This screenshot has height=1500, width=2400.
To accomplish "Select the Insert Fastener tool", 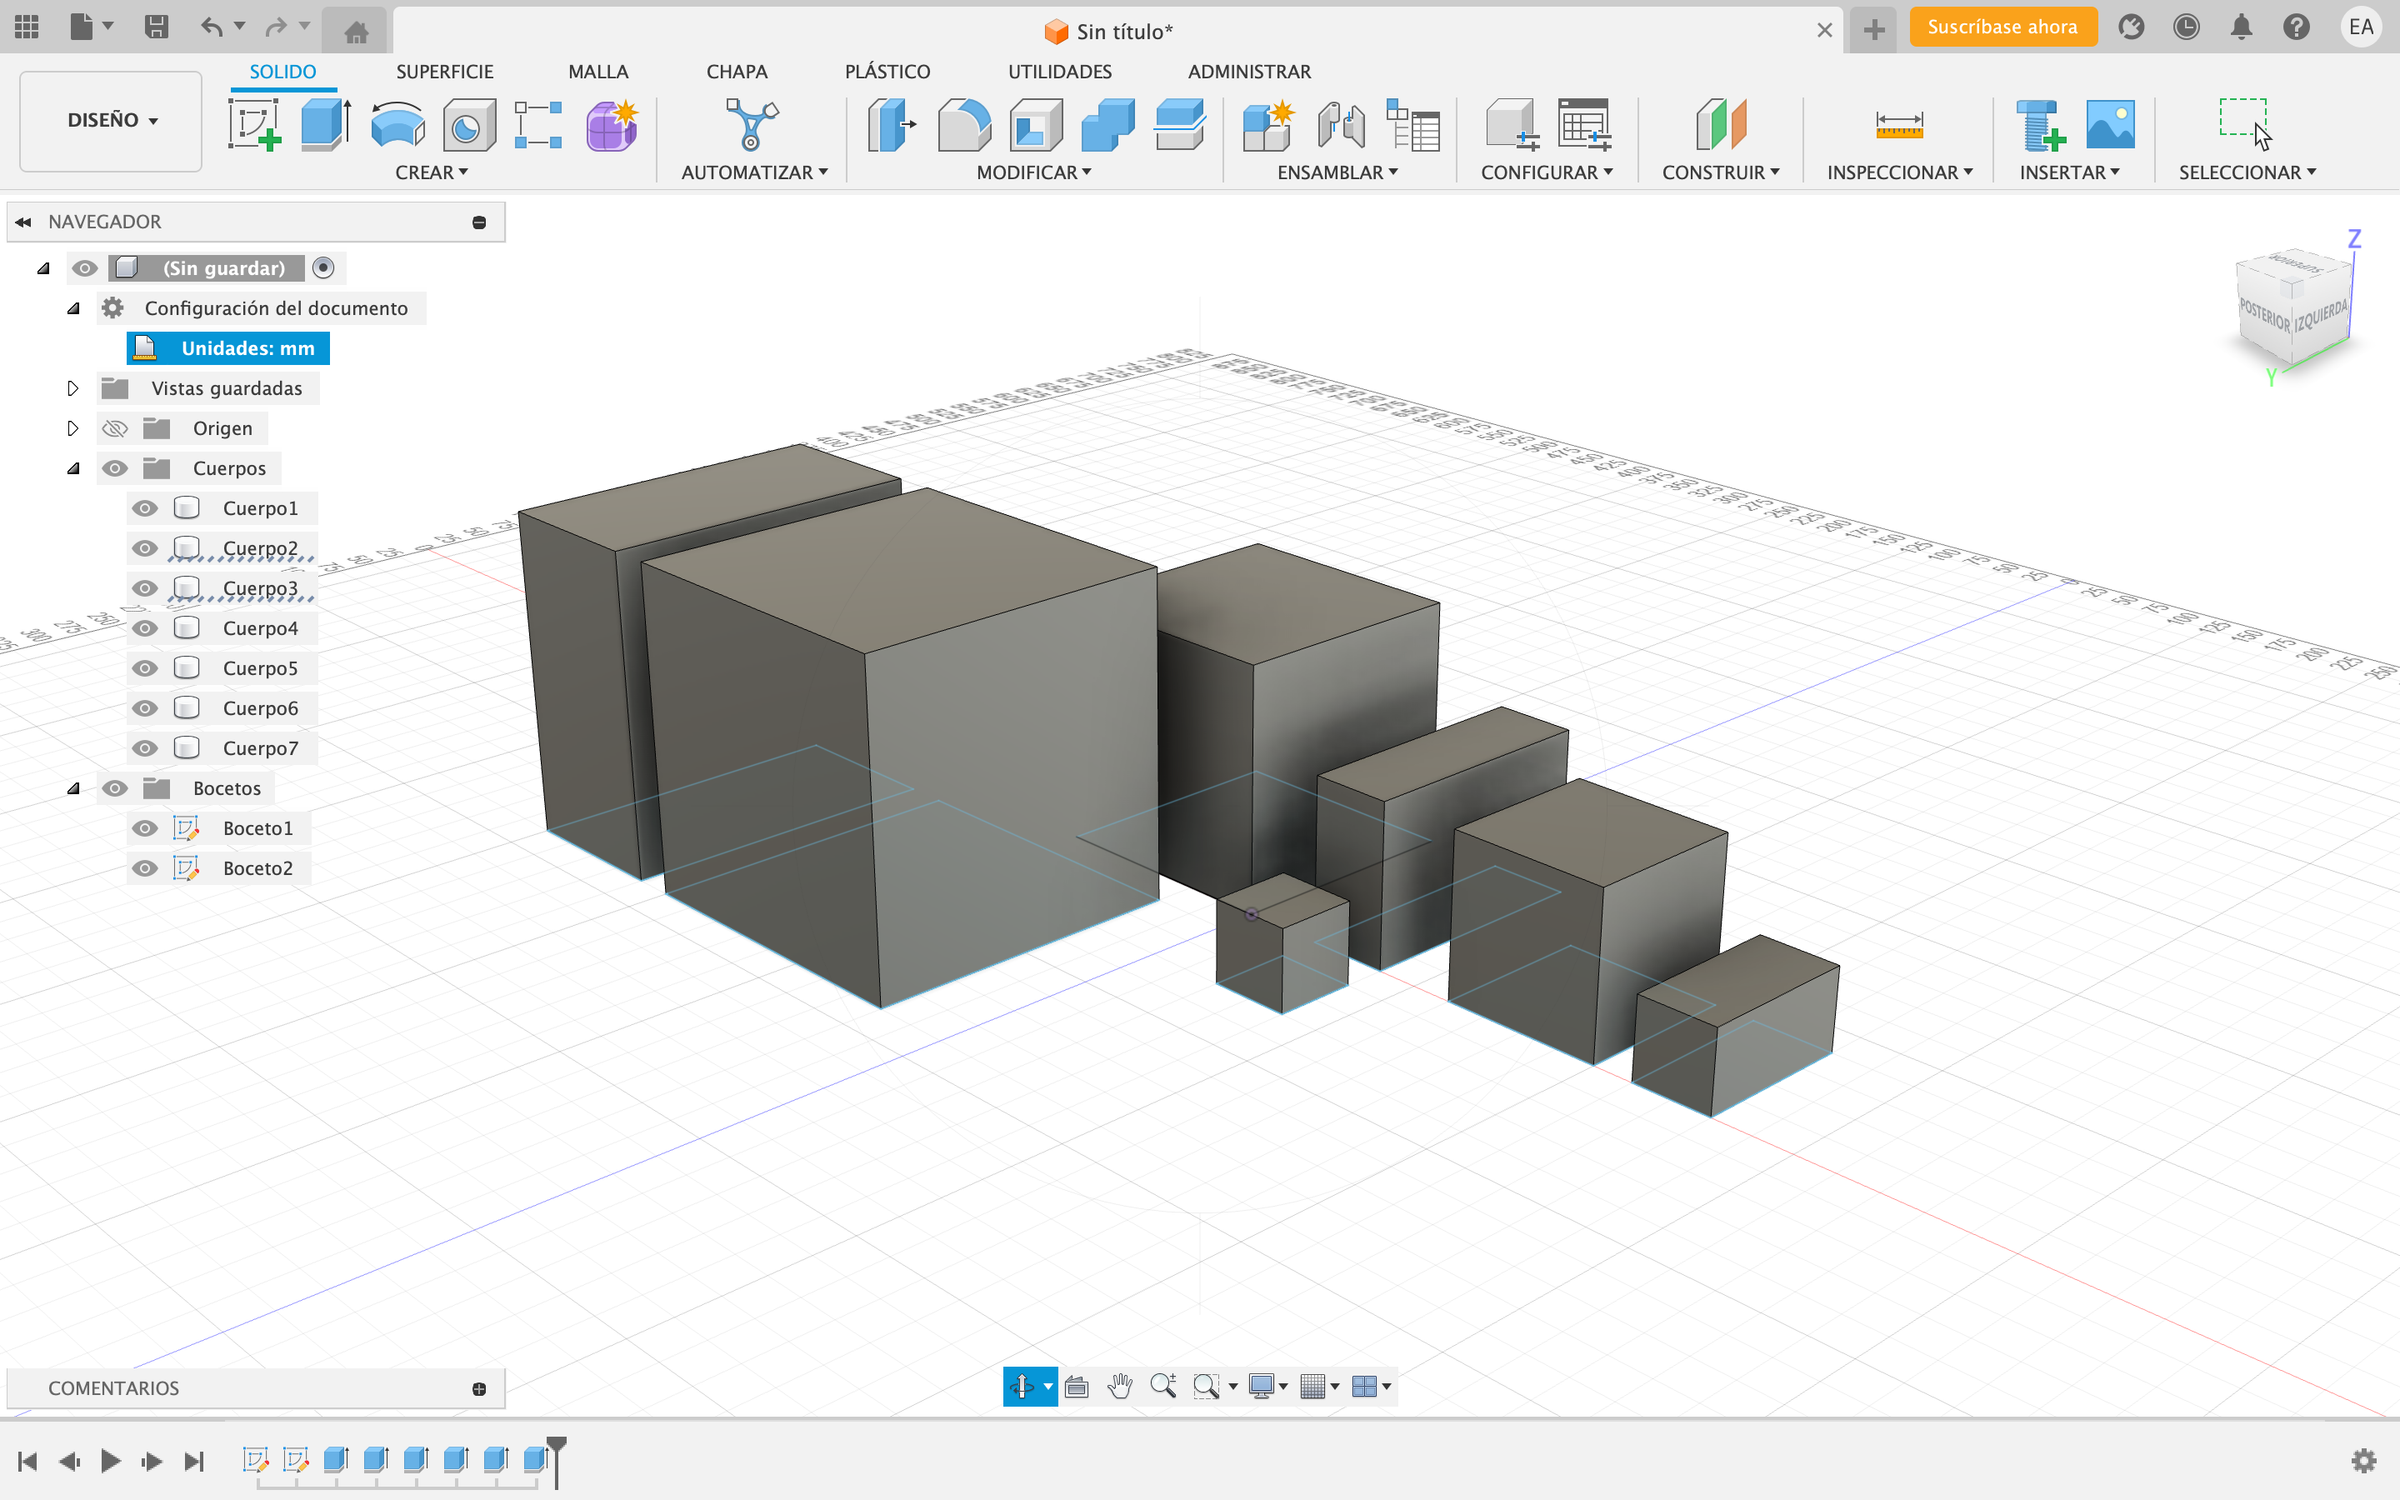I will tap(2040, 125).
